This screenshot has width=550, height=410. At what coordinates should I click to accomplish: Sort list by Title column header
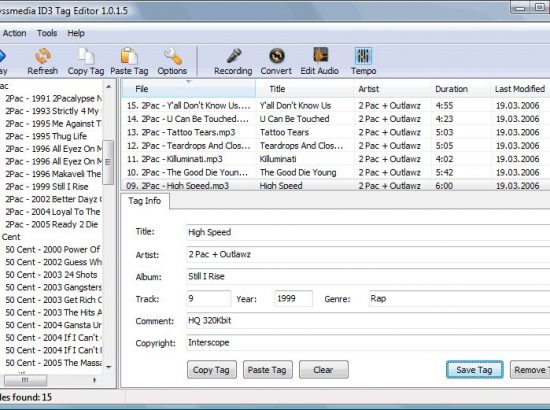pos(304,89)
